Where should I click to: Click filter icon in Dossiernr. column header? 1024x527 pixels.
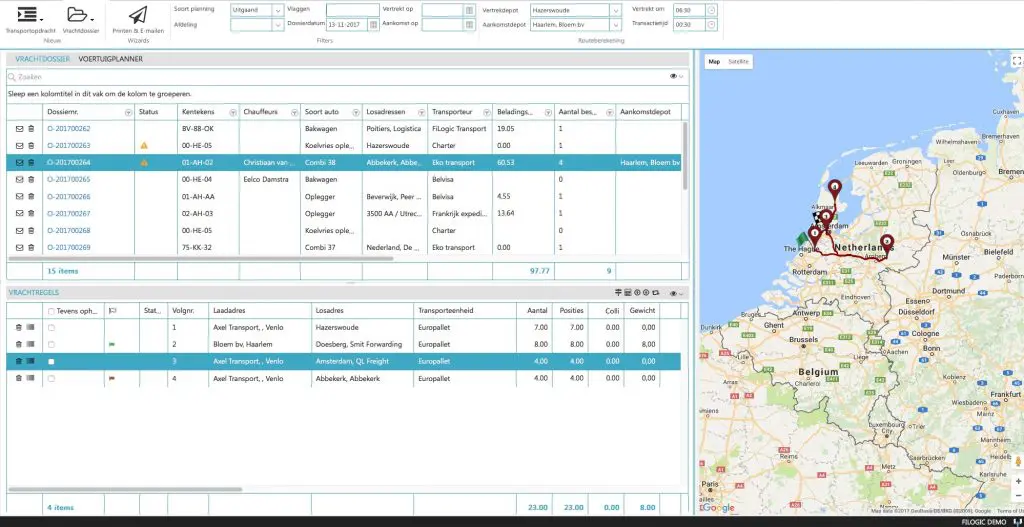(126, 112)
